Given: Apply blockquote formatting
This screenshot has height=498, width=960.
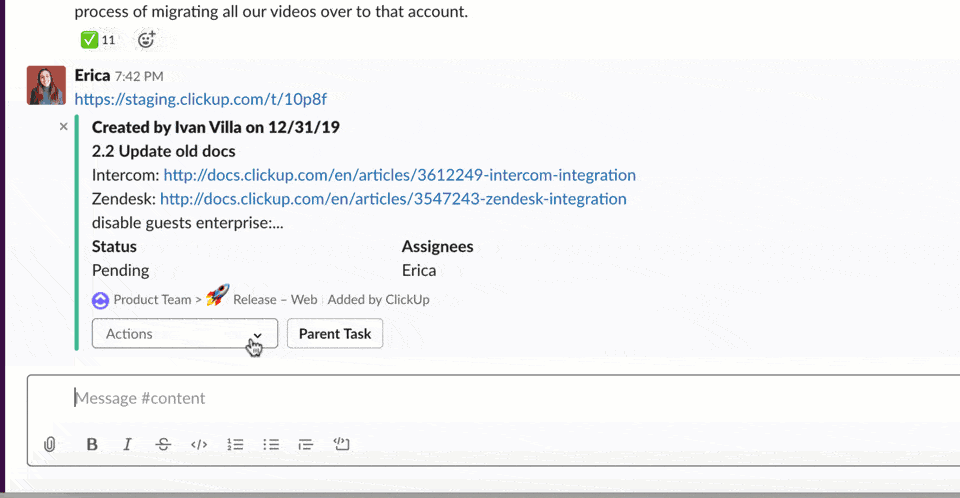Looking at the screenshot, I should (306, 444).
